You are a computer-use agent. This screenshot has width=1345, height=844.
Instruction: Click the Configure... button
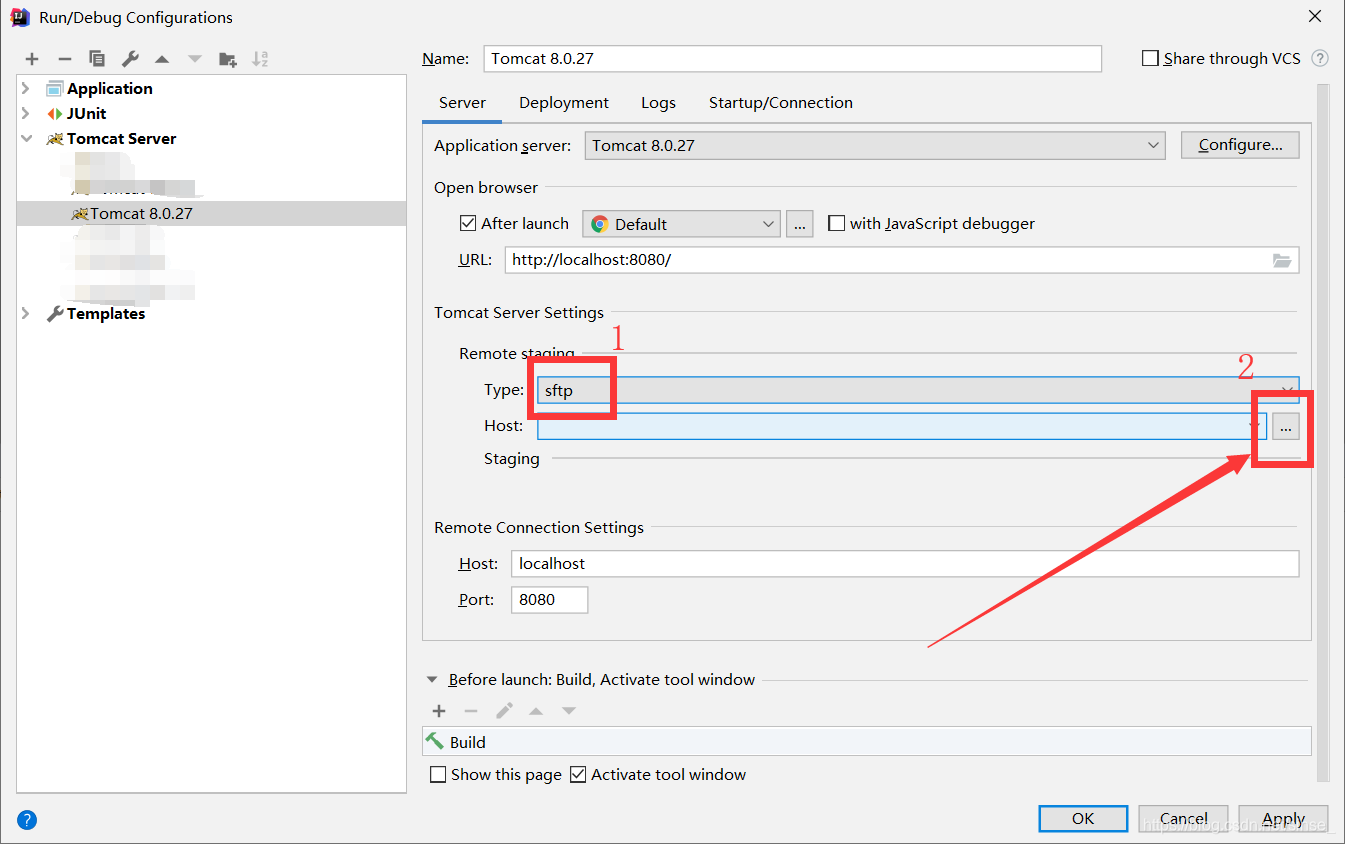[1240, 145]
